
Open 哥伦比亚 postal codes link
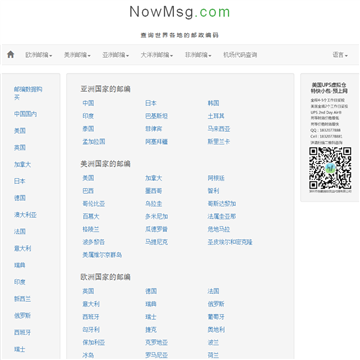tap(94, 204)
